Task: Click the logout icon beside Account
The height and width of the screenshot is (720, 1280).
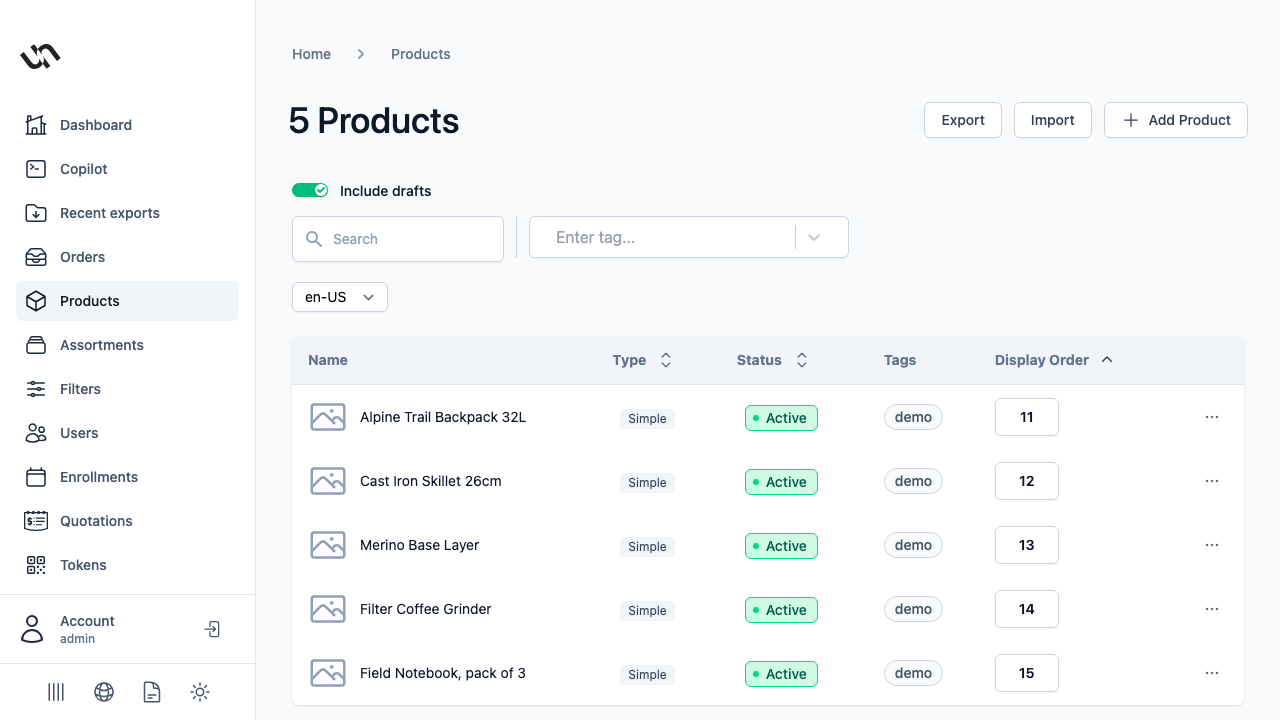Action: click(212, 629)
